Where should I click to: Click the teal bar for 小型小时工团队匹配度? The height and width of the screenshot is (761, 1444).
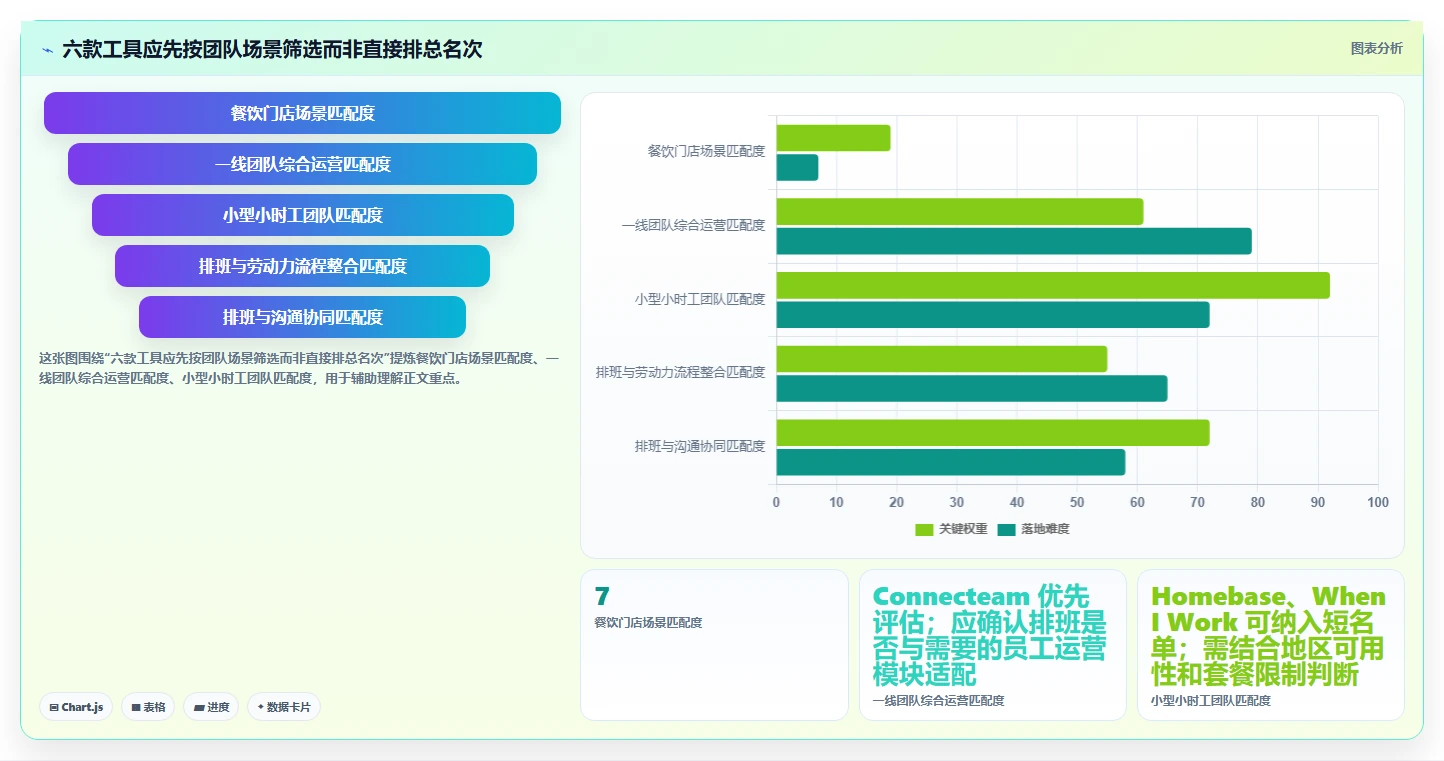993,315
